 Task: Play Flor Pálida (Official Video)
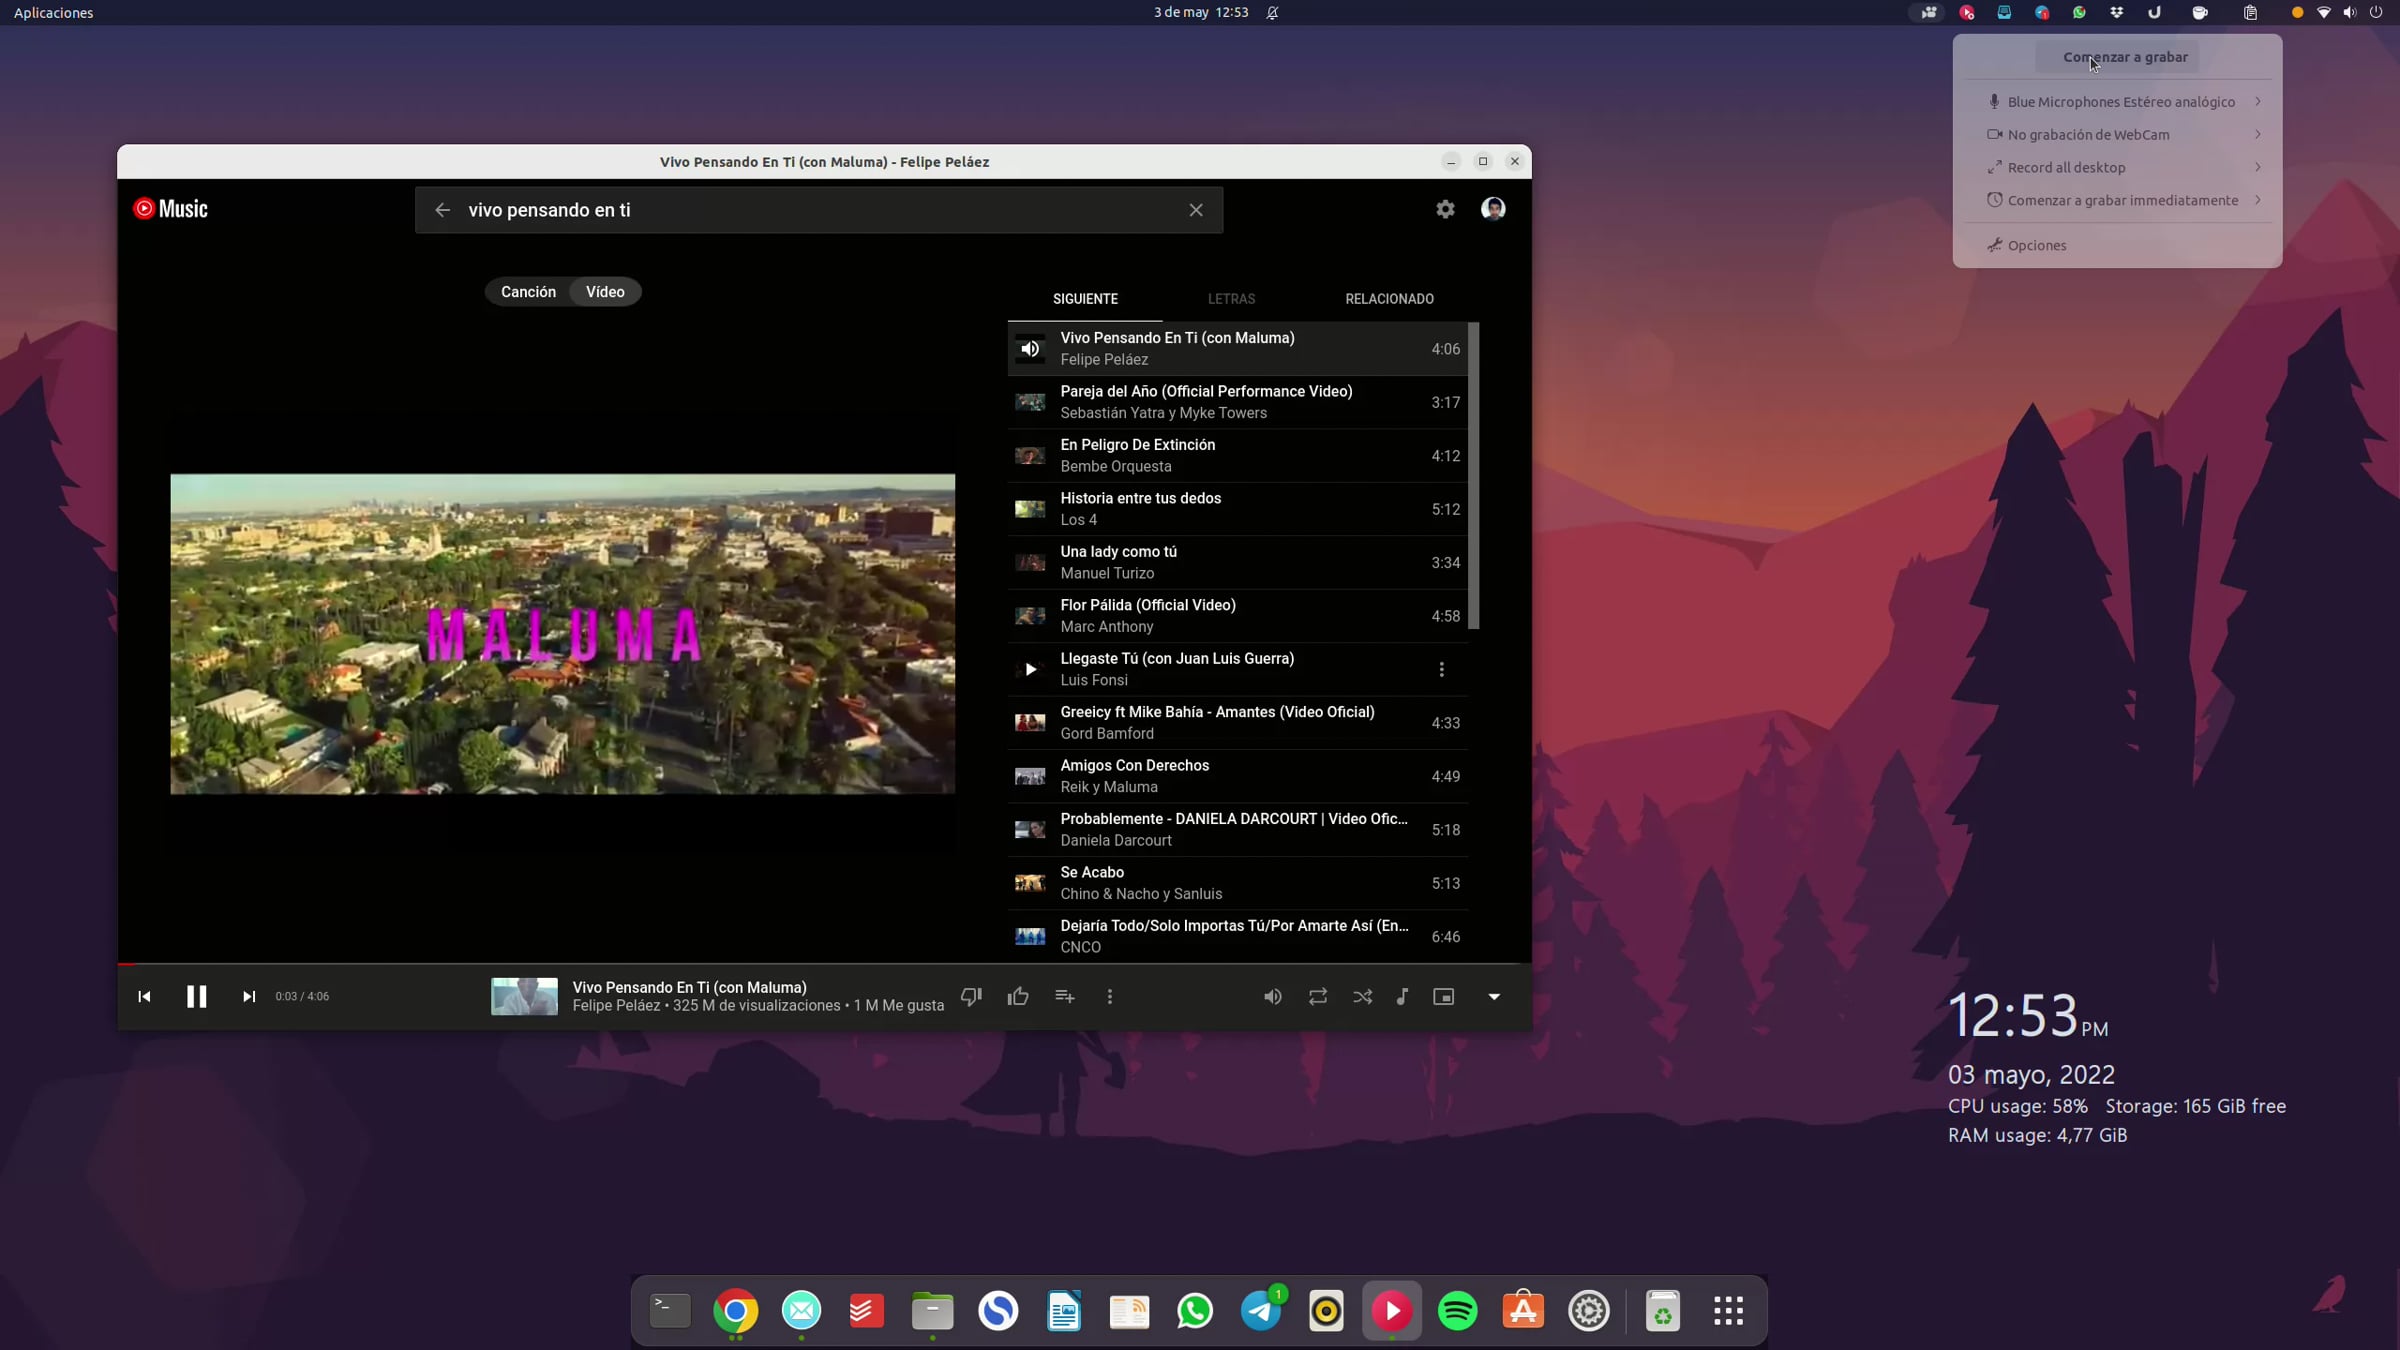[x=1237, y=616]
